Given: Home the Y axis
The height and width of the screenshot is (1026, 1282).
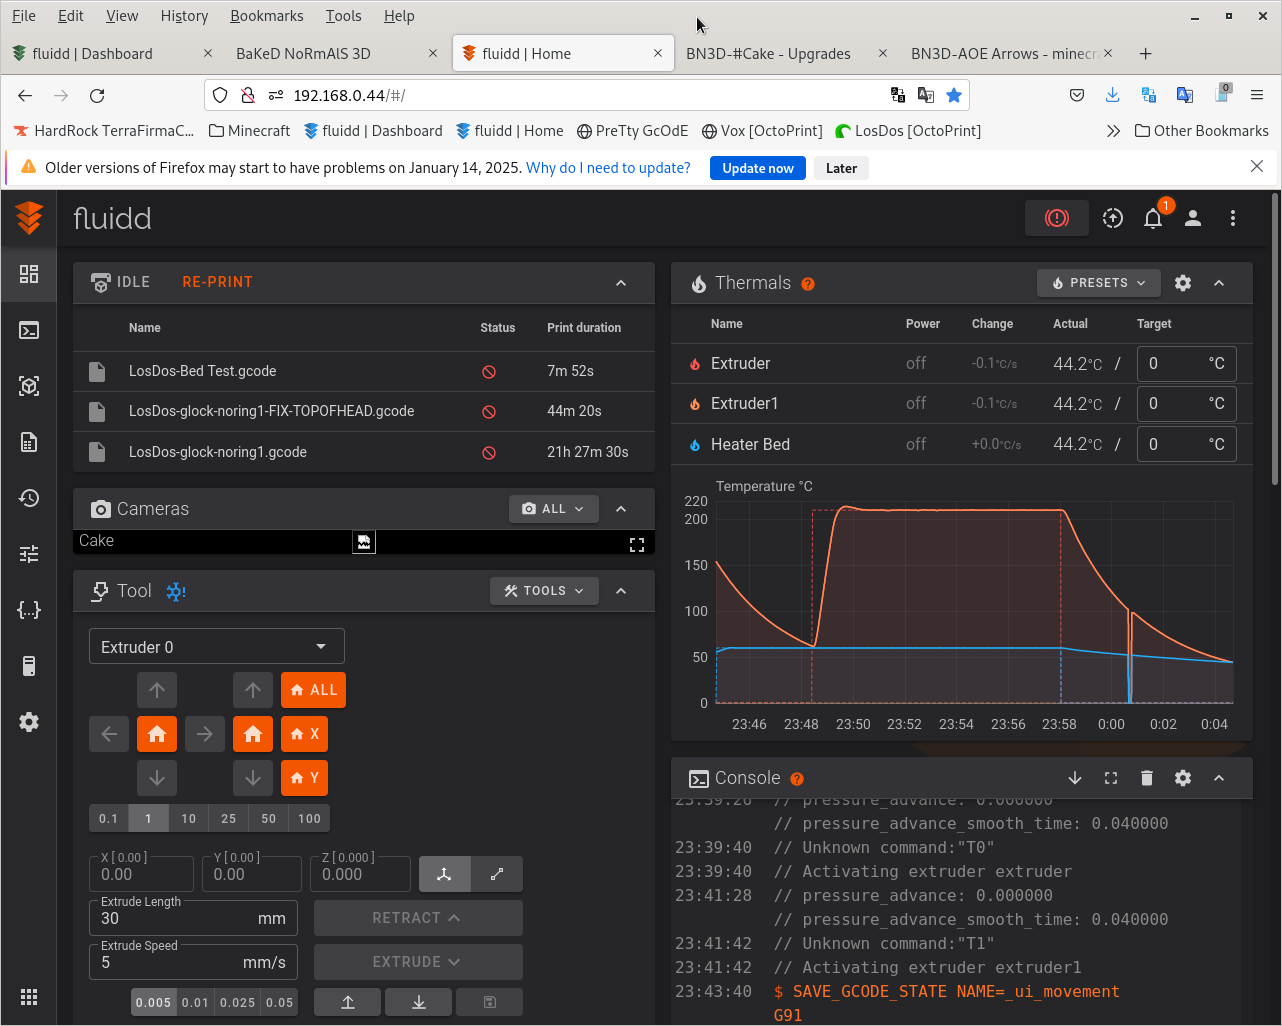Looking at the screenshot, I should [x=304, y=778].
